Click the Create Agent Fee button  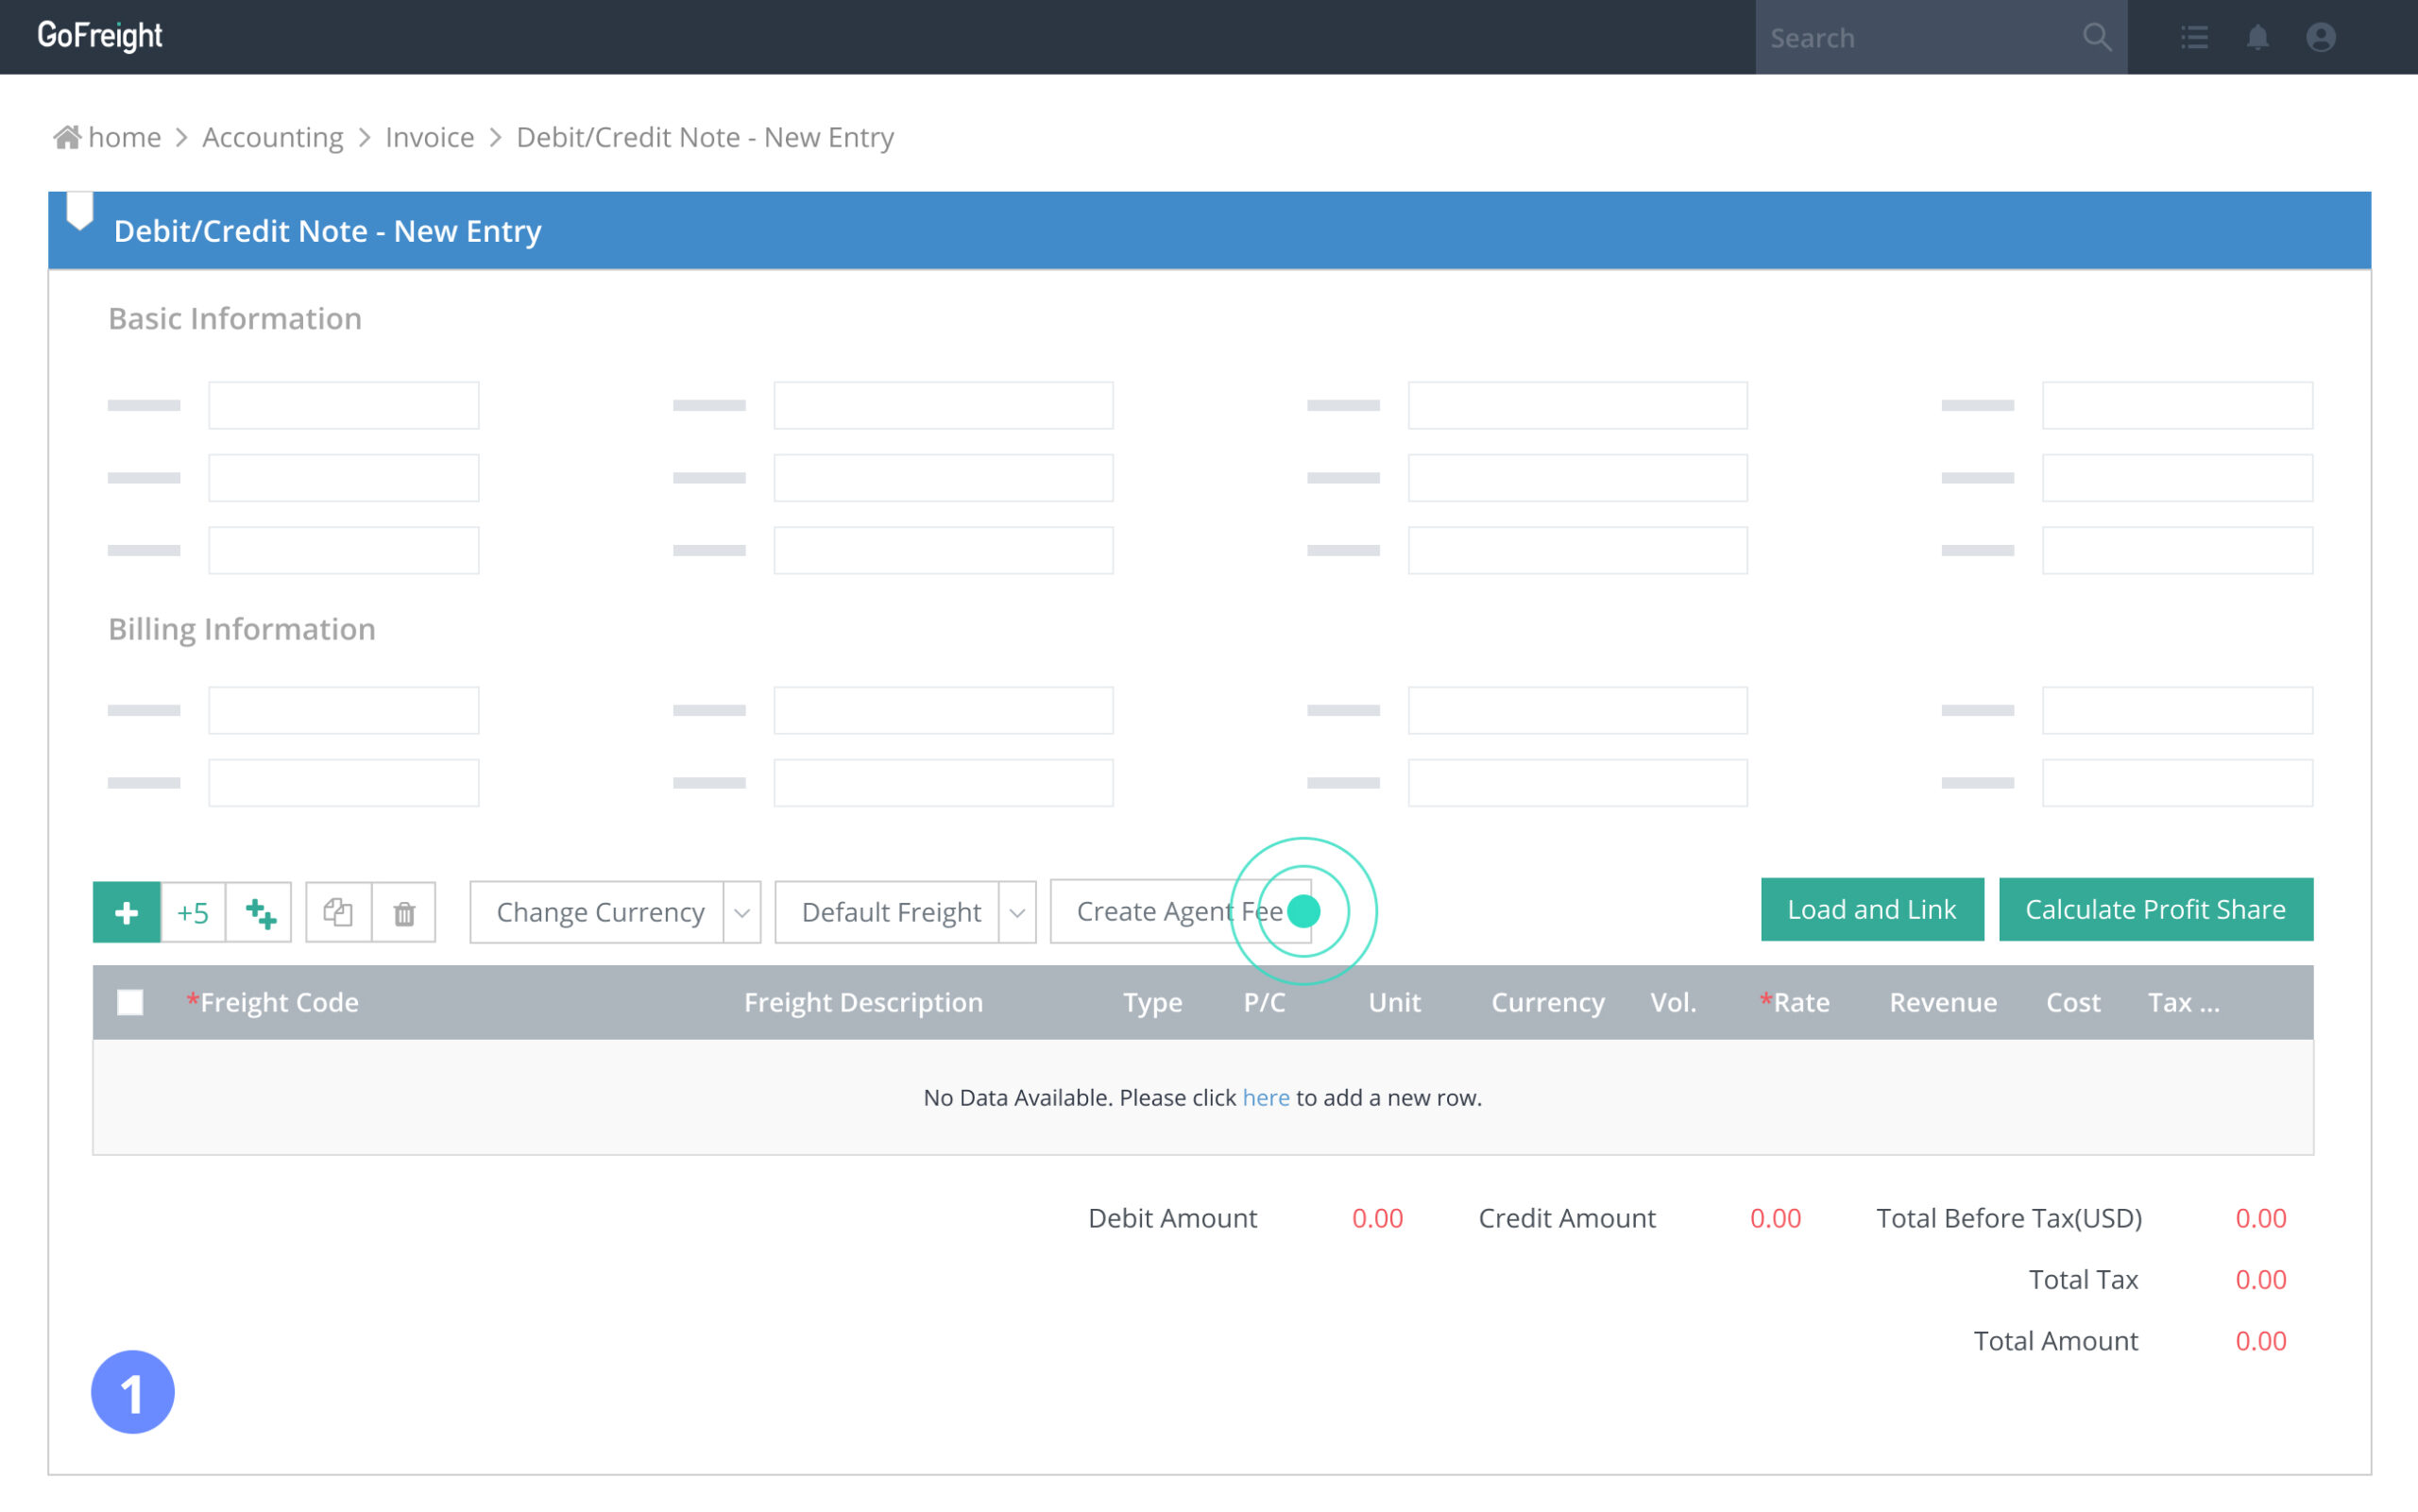[x=1165, y=912]
